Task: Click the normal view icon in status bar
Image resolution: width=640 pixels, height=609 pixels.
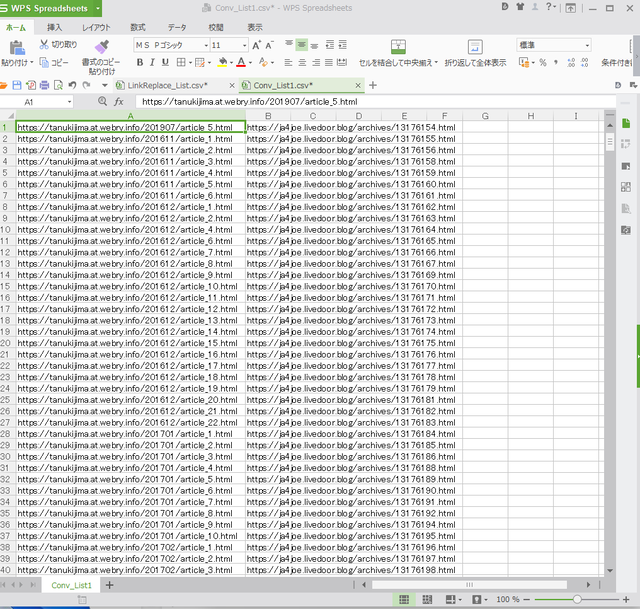Action: click(x=404, y=599)
